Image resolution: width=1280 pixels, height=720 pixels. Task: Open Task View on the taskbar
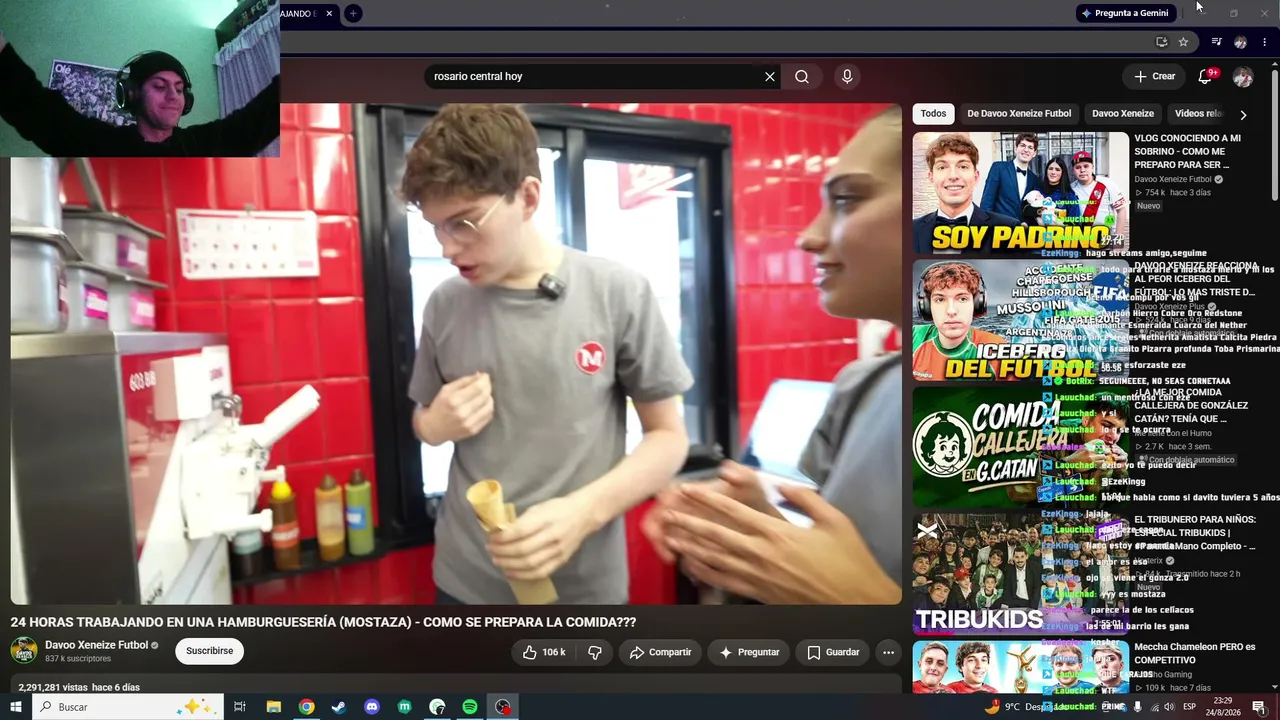point(240,707)
